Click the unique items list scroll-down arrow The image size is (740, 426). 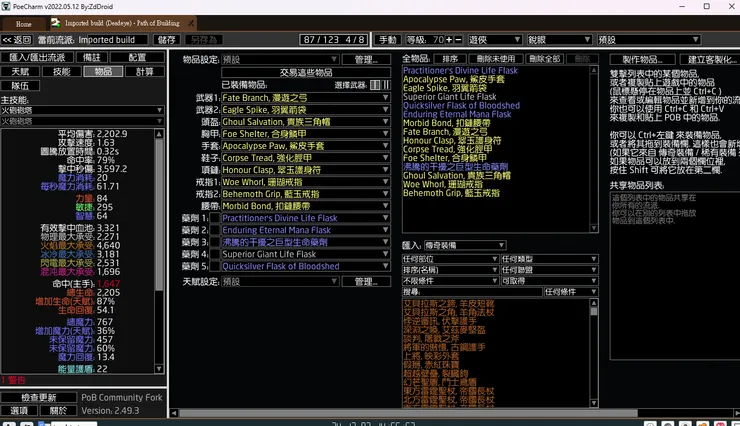[x=594, y=403]
